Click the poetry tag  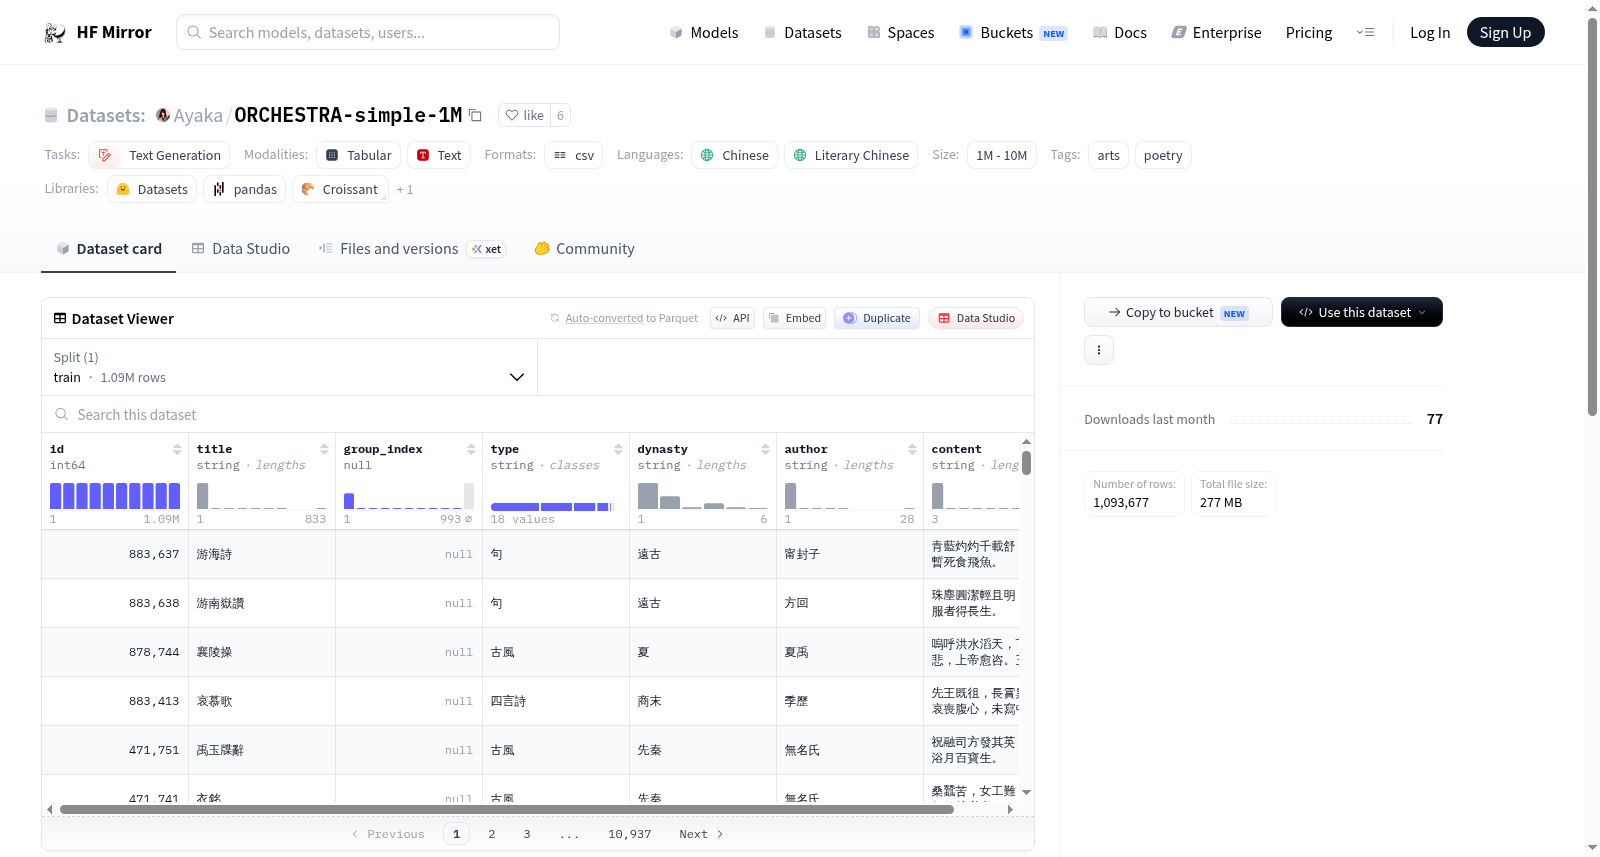point(1163,156)
